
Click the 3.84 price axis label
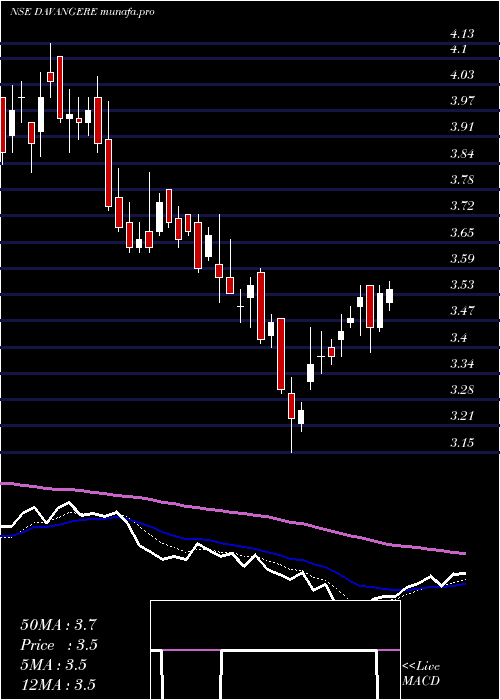tap(462, 154)
